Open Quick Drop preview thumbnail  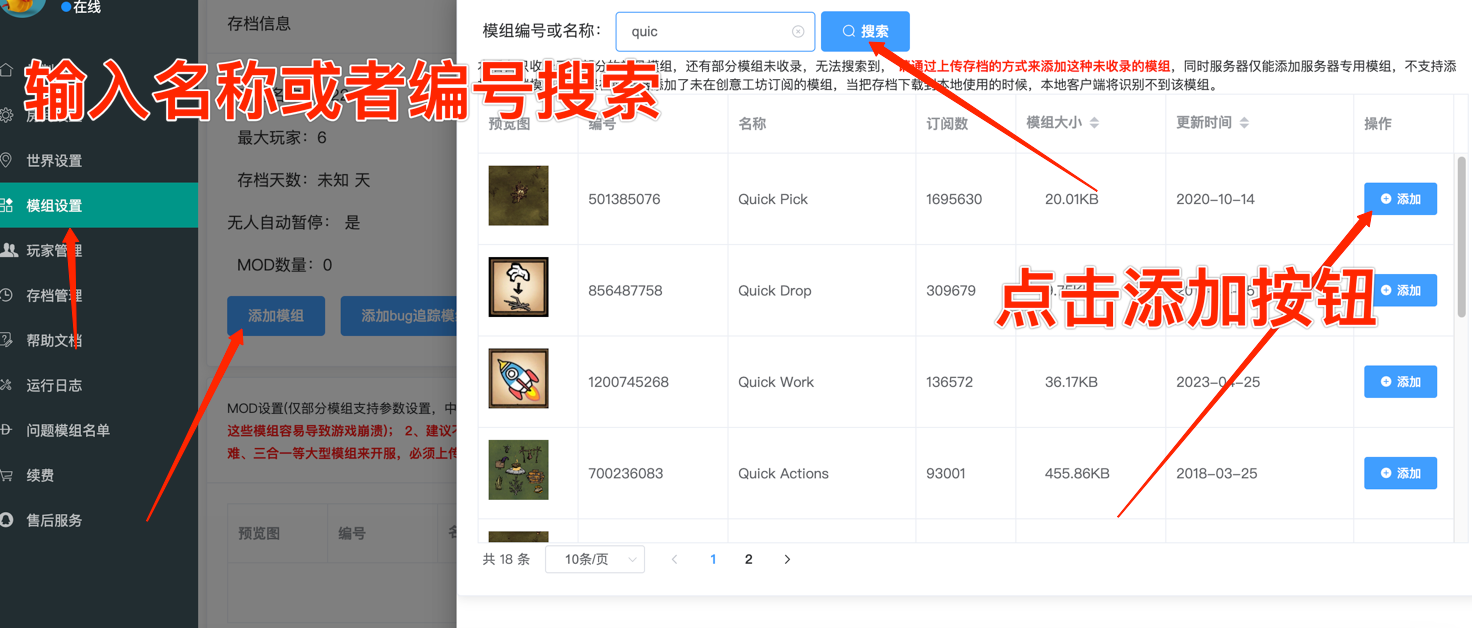518,287
